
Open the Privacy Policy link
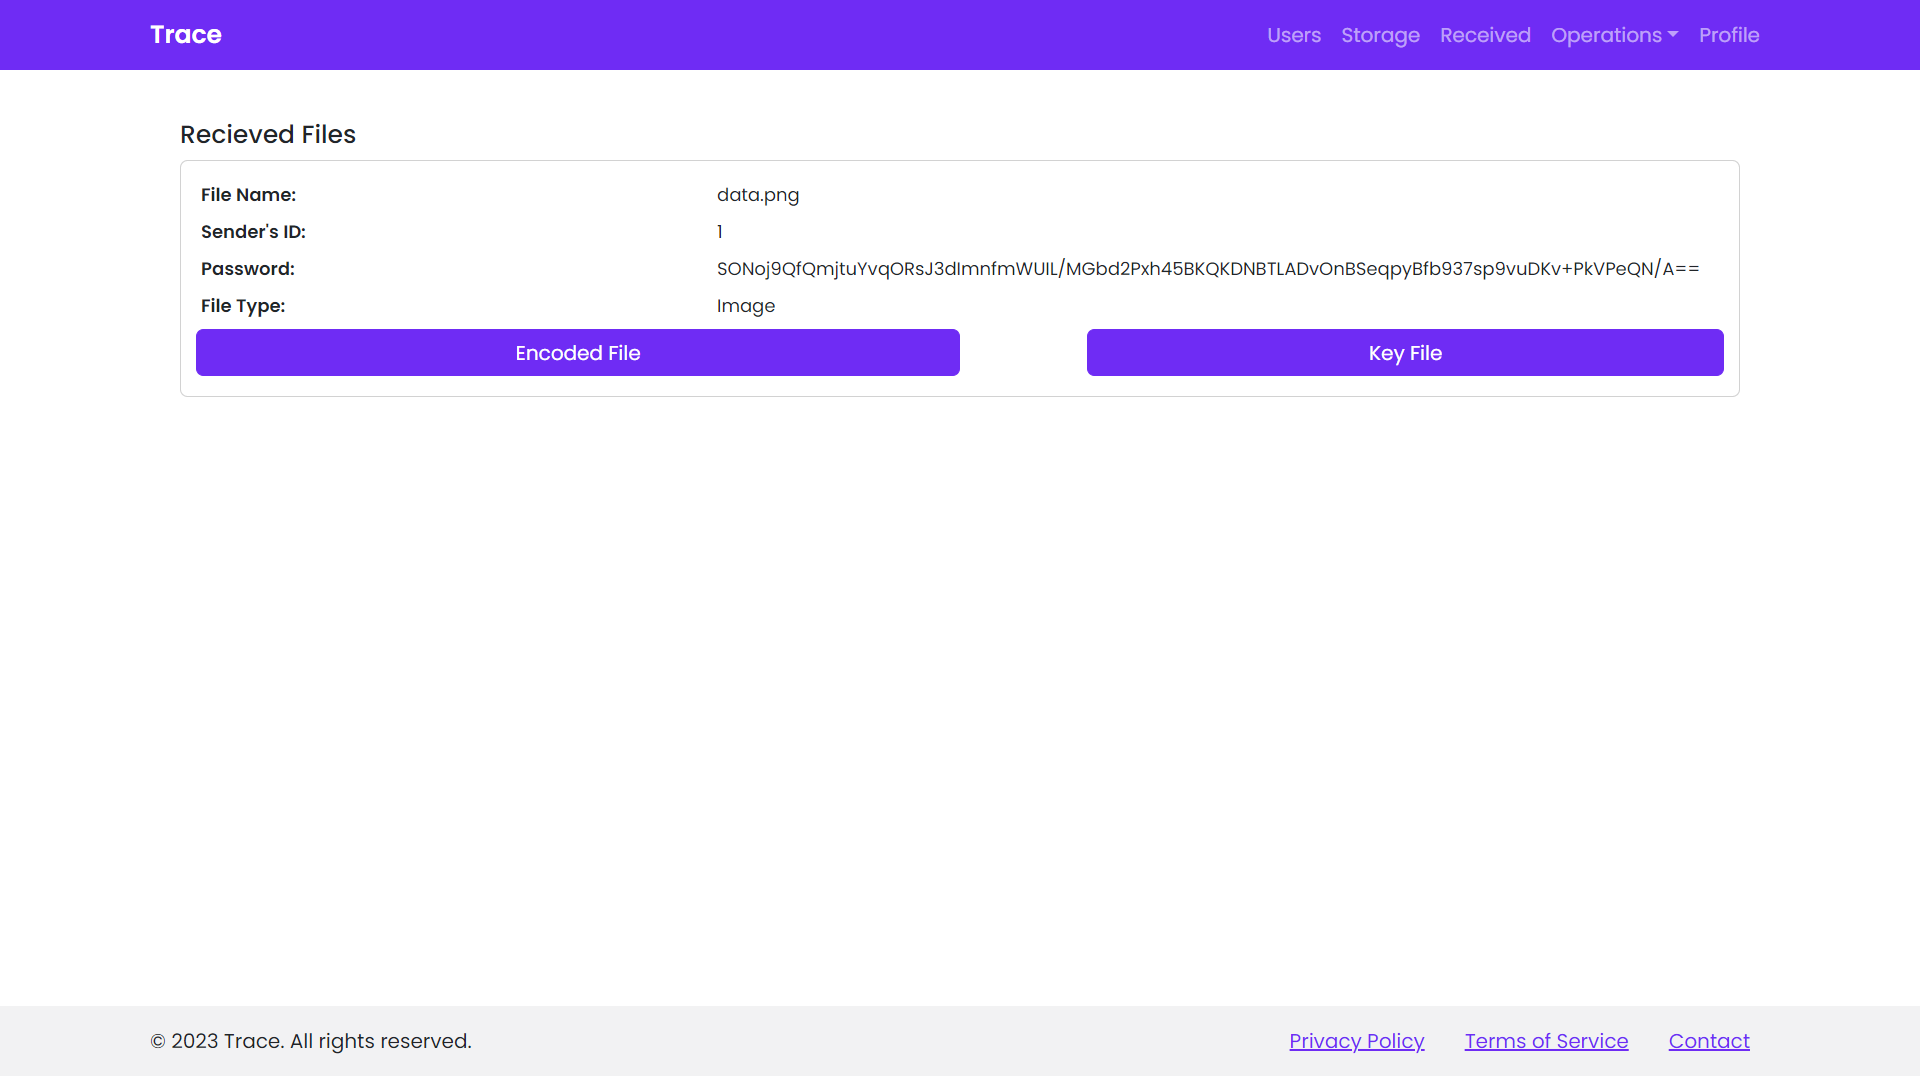click(1357, 1041)
